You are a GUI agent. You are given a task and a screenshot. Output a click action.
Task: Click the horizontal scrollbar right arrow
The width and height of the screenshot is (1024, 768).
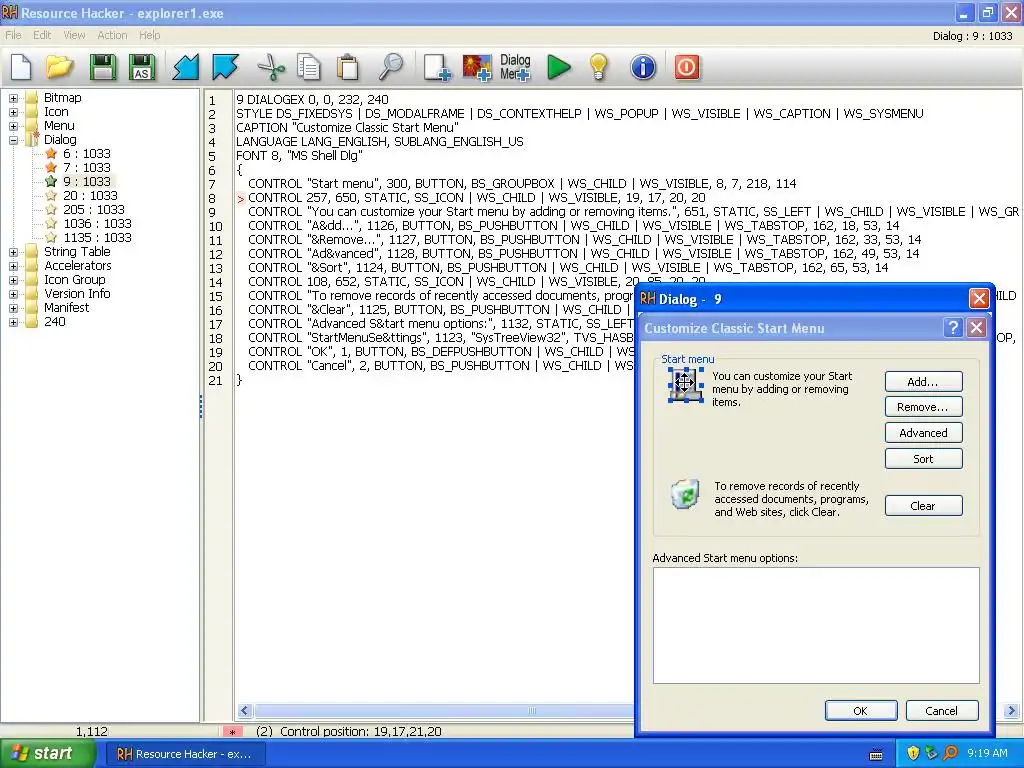tap(1012, 711)
